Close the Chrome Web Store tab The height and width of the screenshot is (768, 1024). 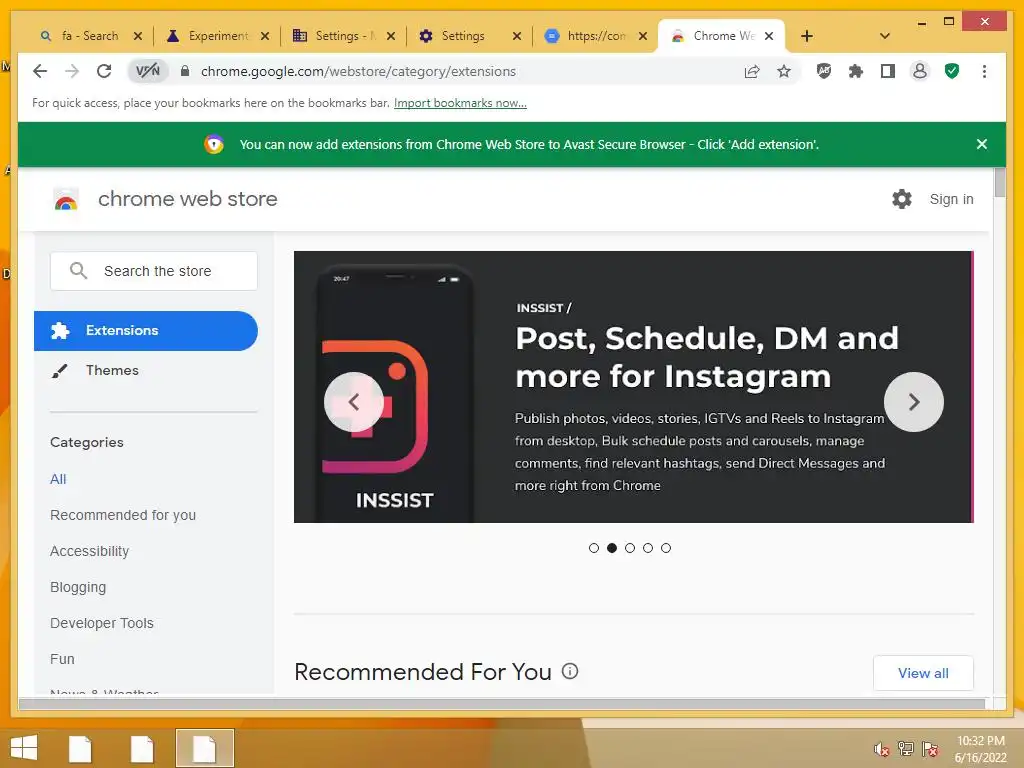click(769, 36)
